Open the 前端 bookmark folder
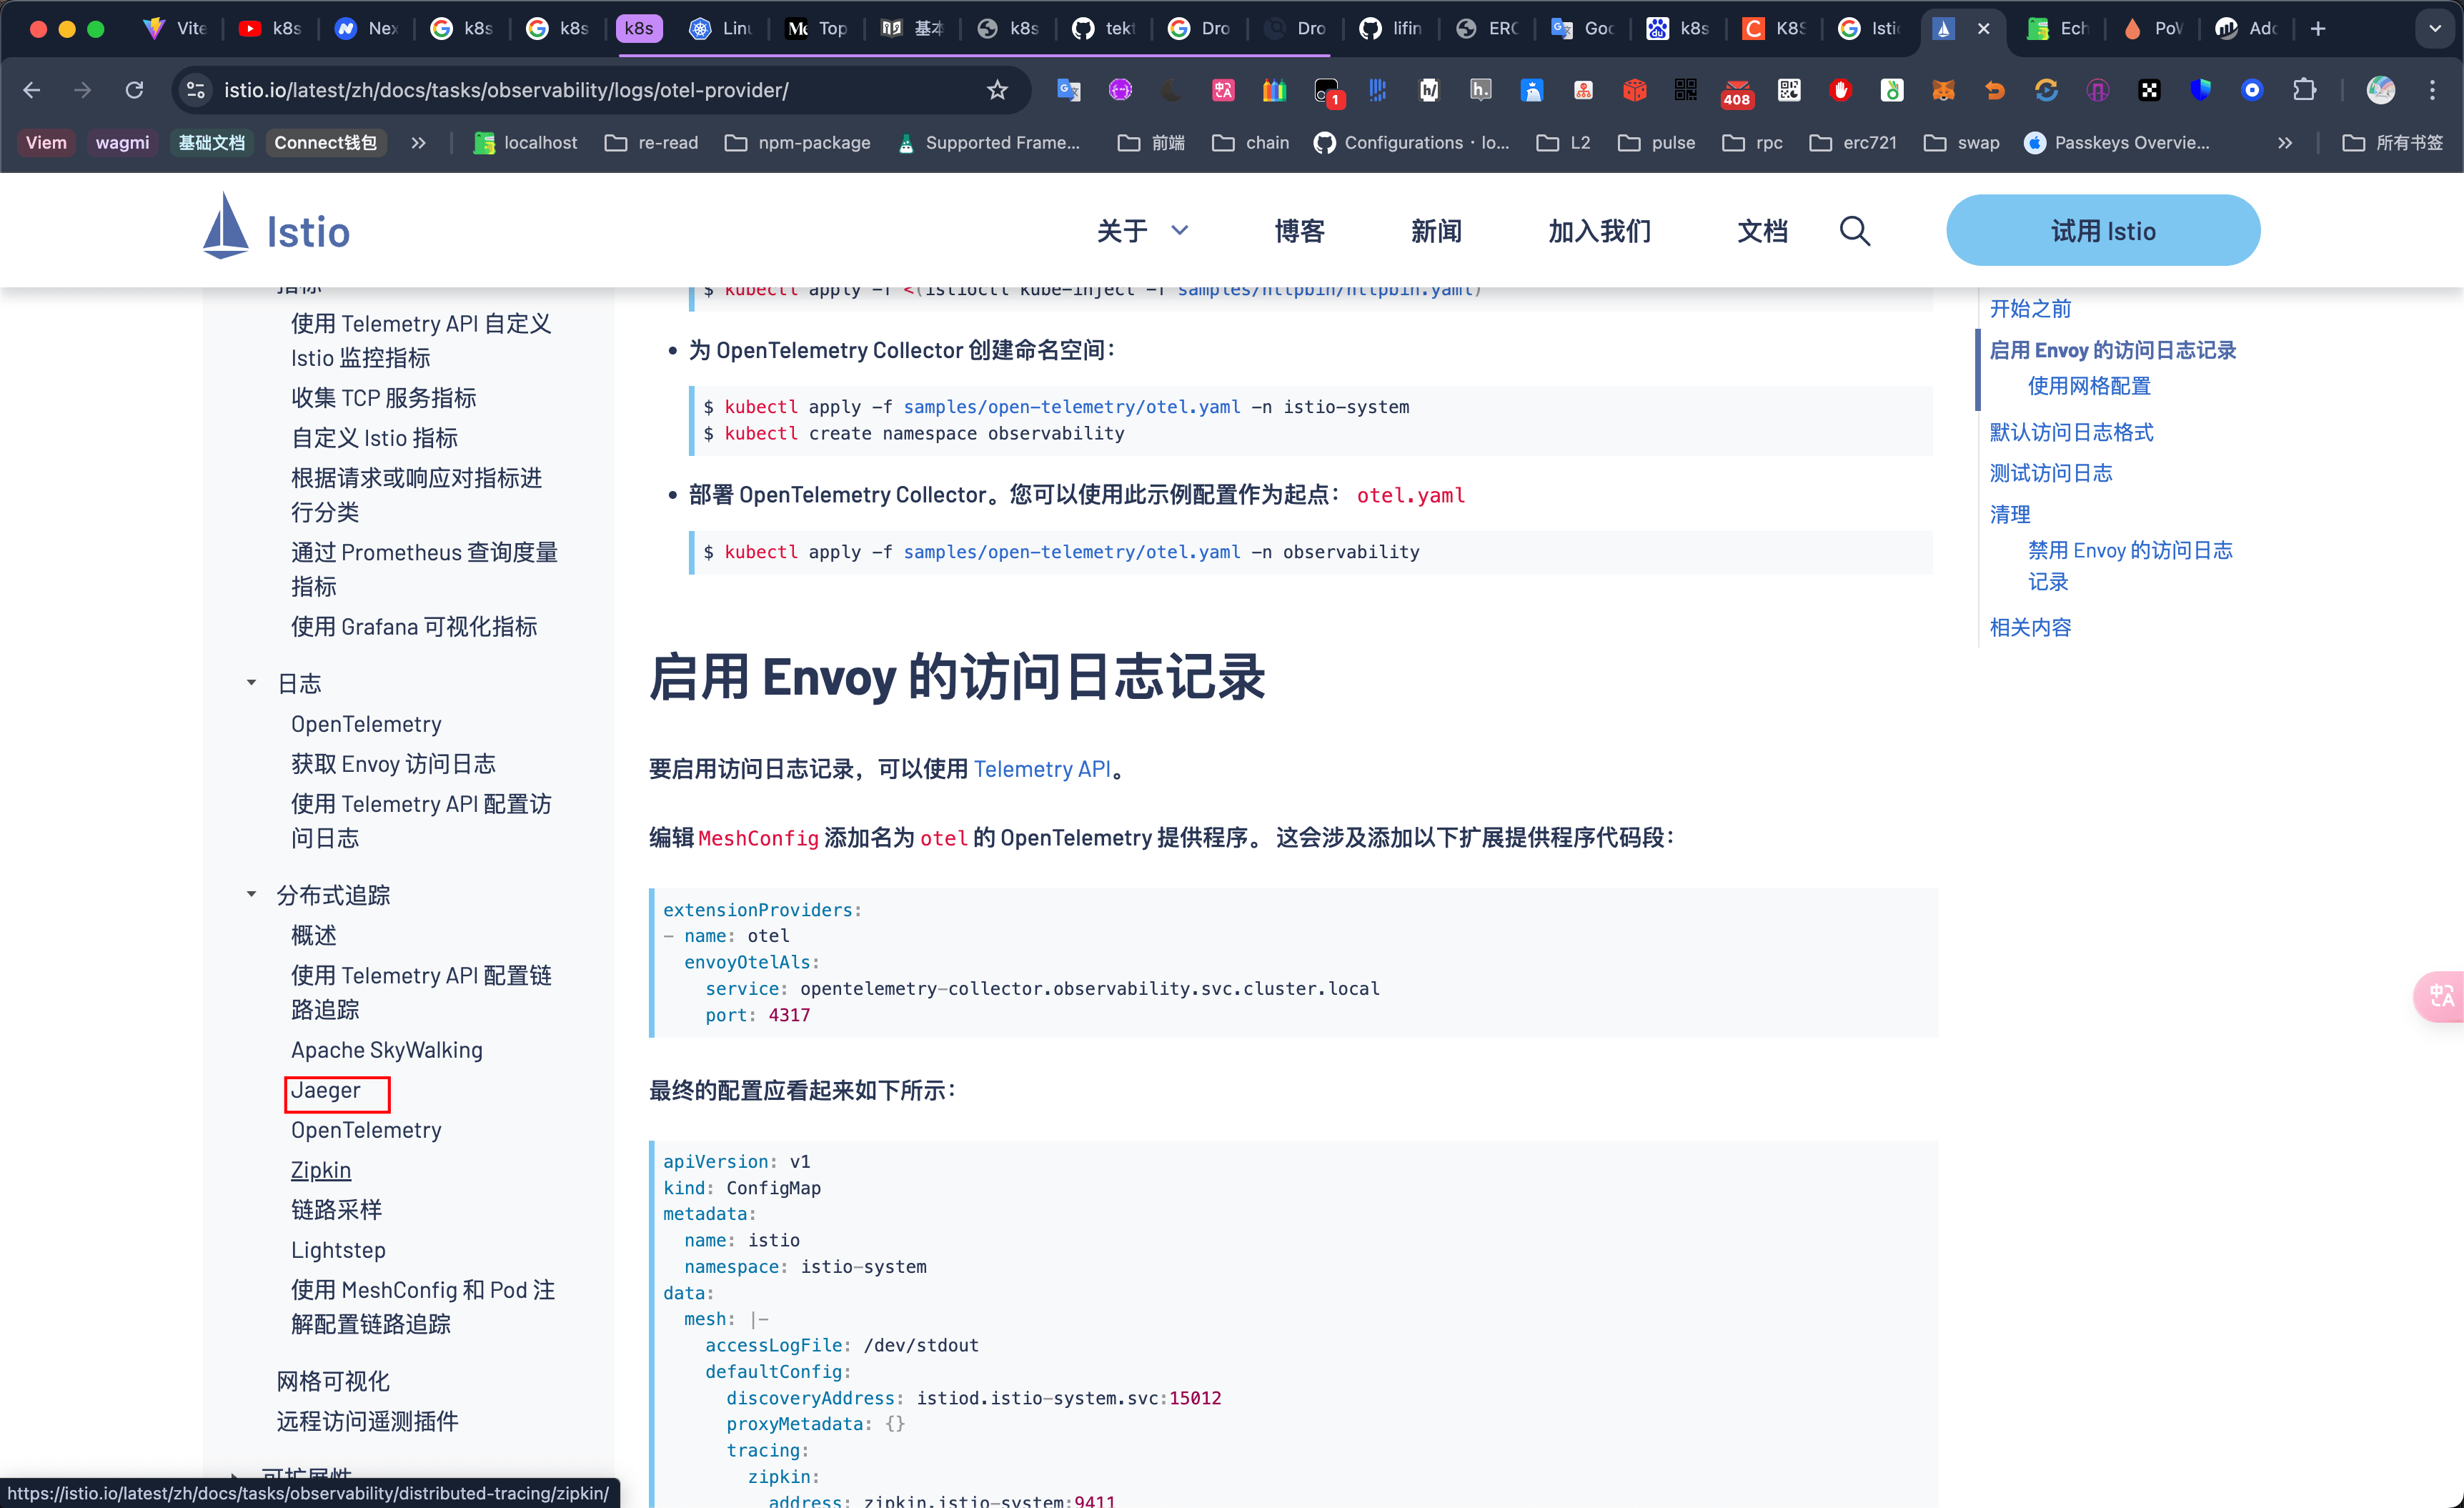This screenshot has height=1508, width=2464. (1151, 142)
